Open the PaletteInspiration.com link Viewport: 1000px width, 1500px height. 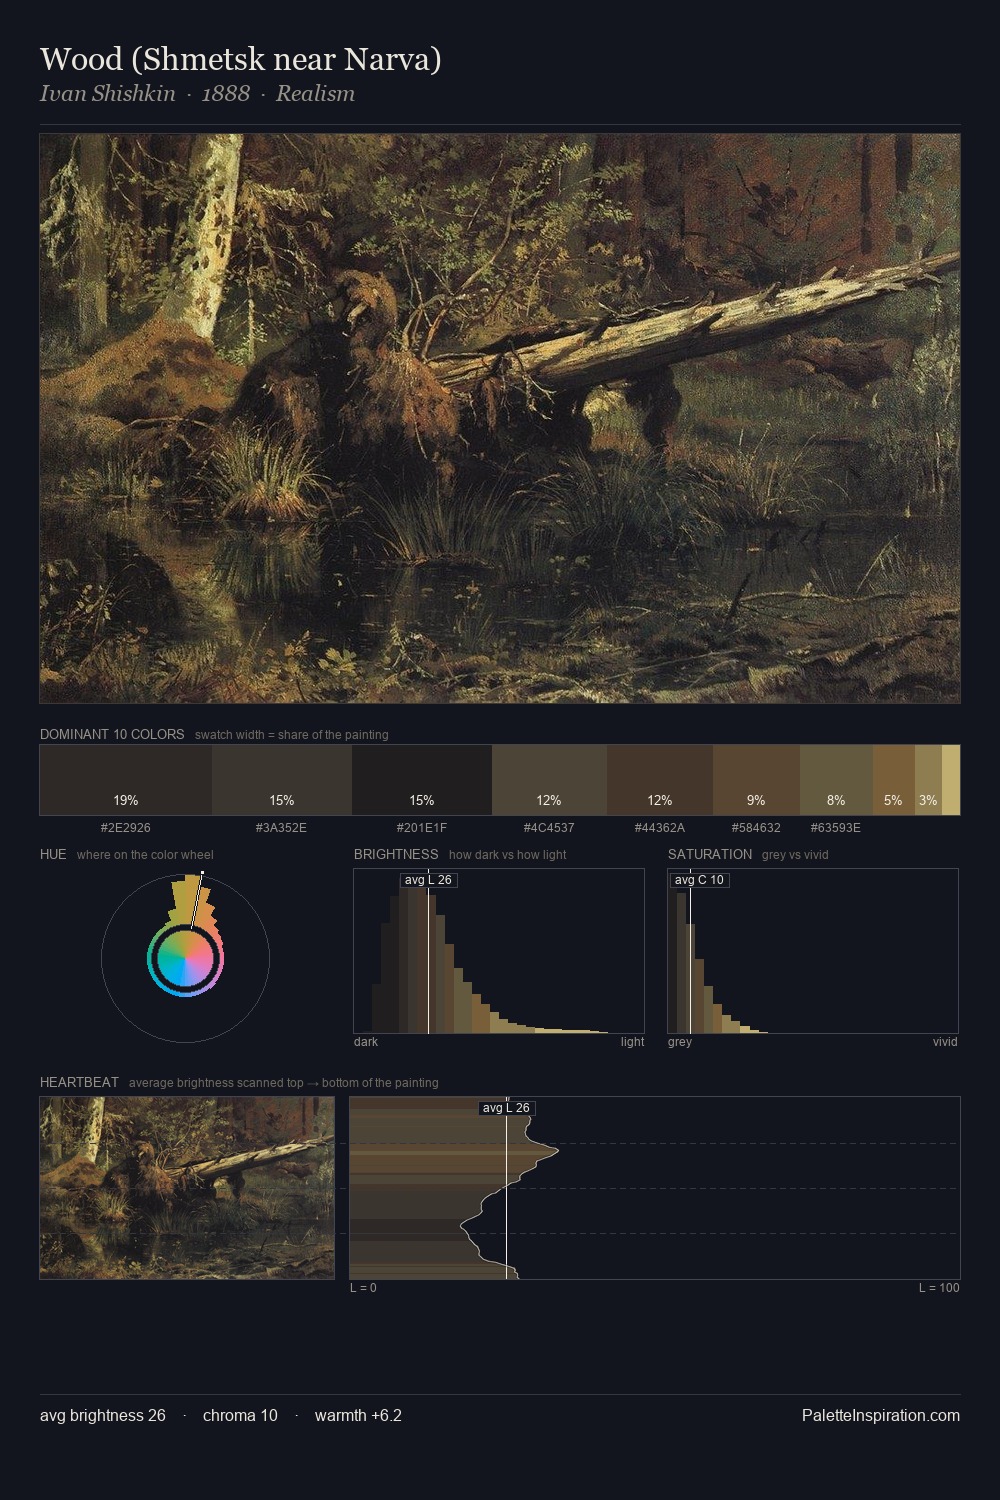(881, 1415)
